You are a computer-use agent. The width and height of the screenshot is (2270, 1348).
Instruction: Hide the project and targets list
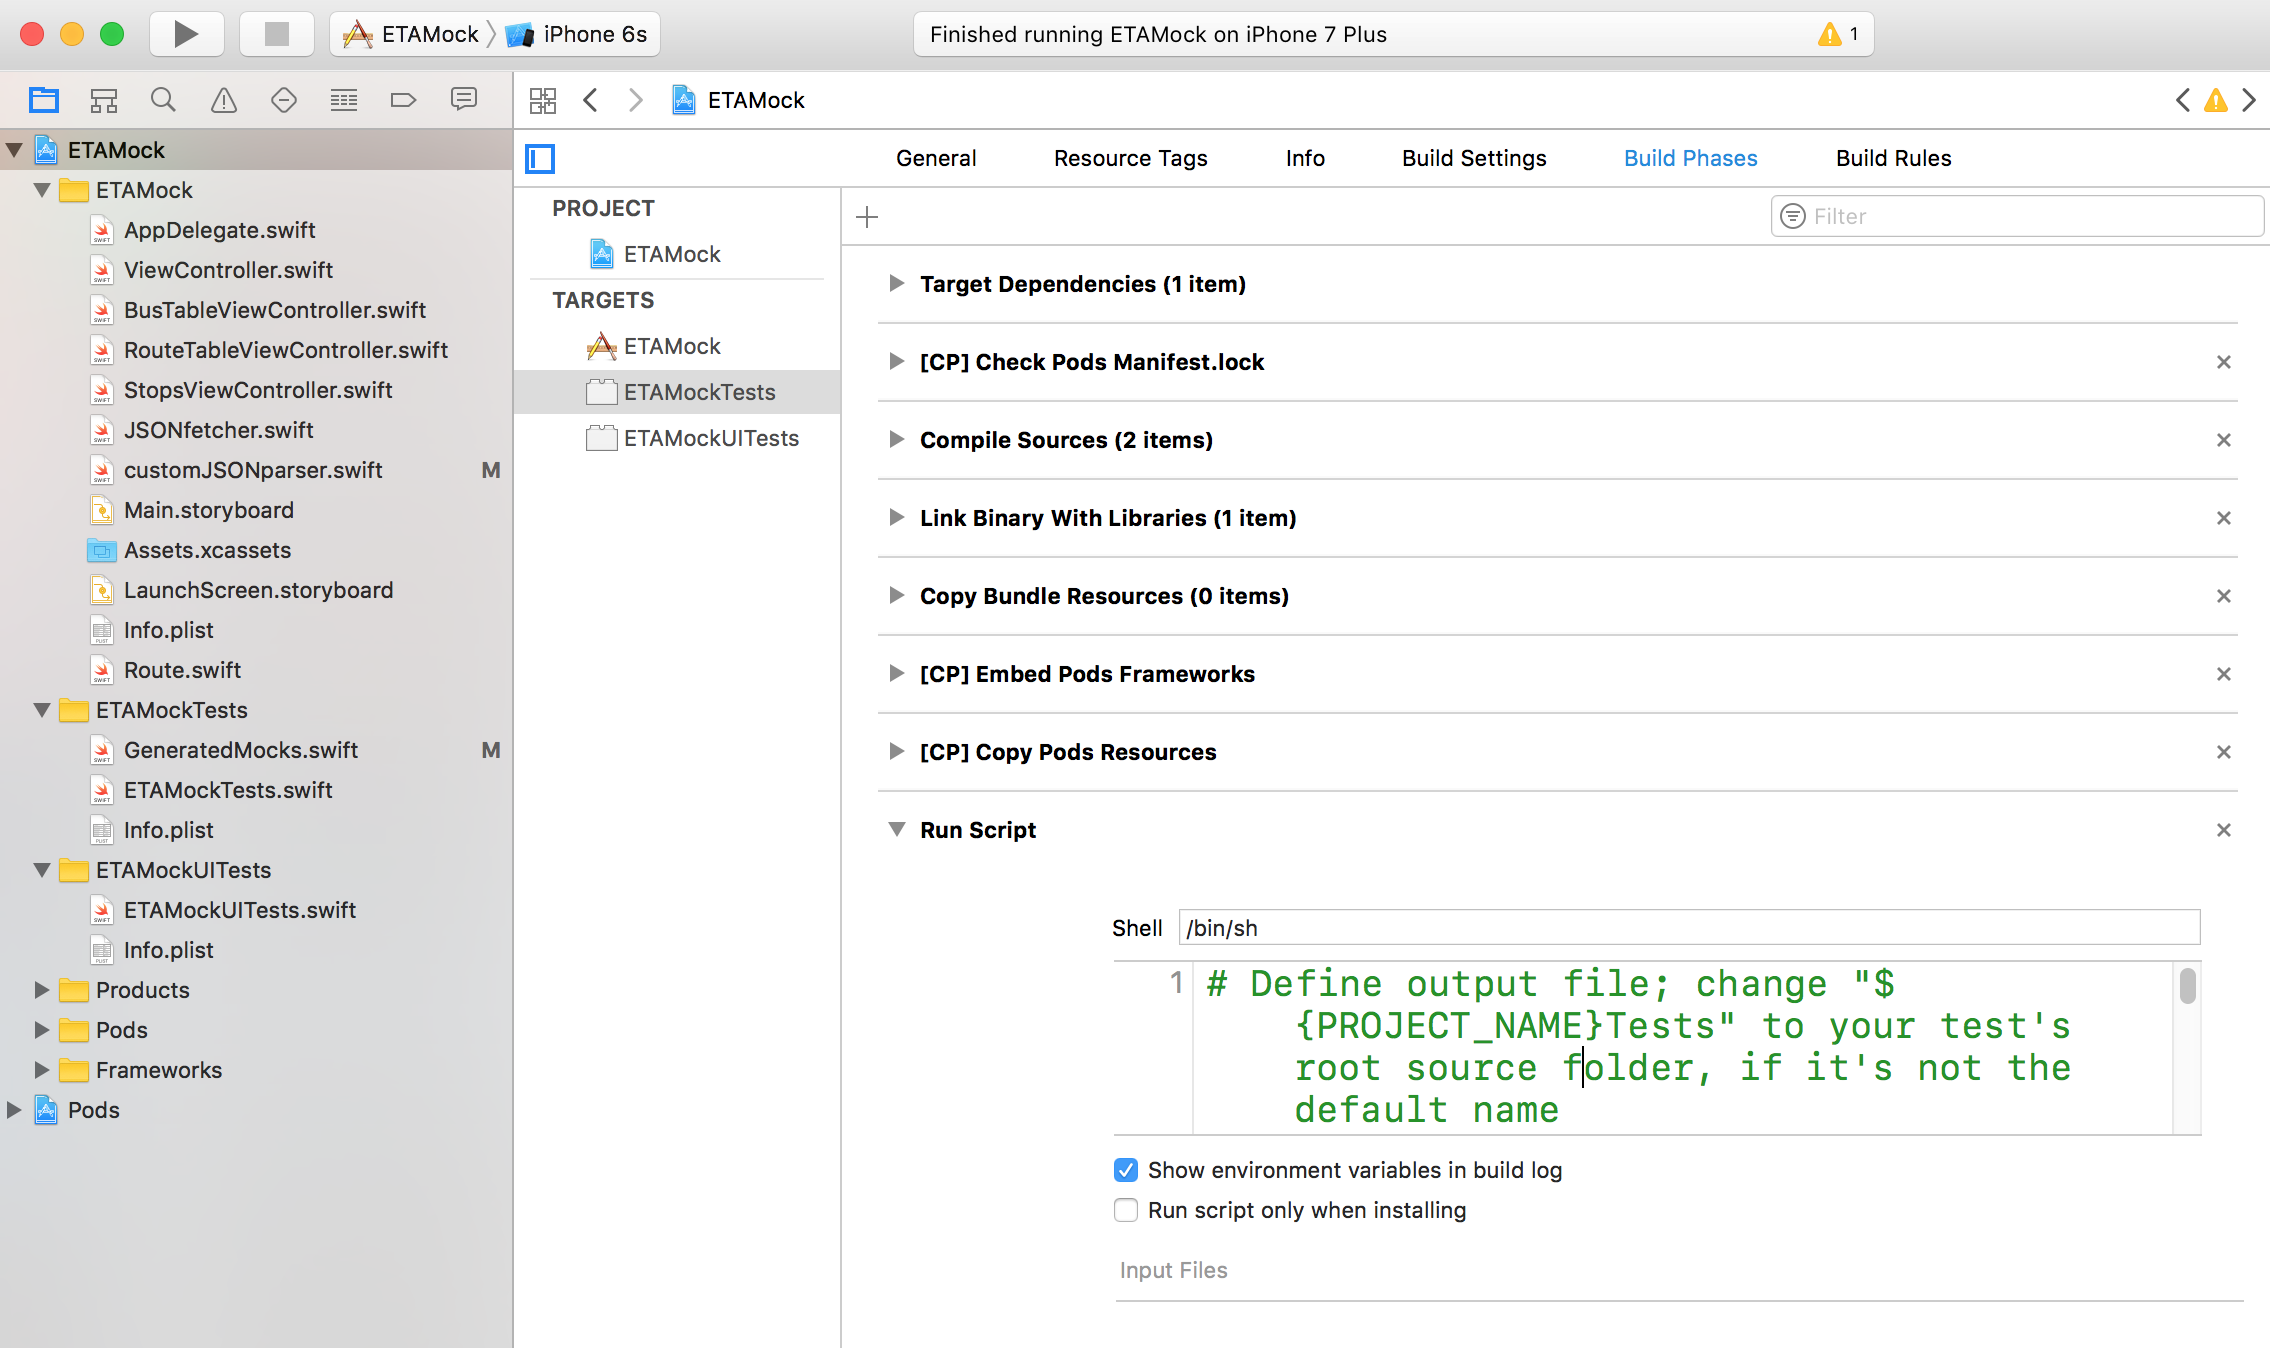coord(540,158)
